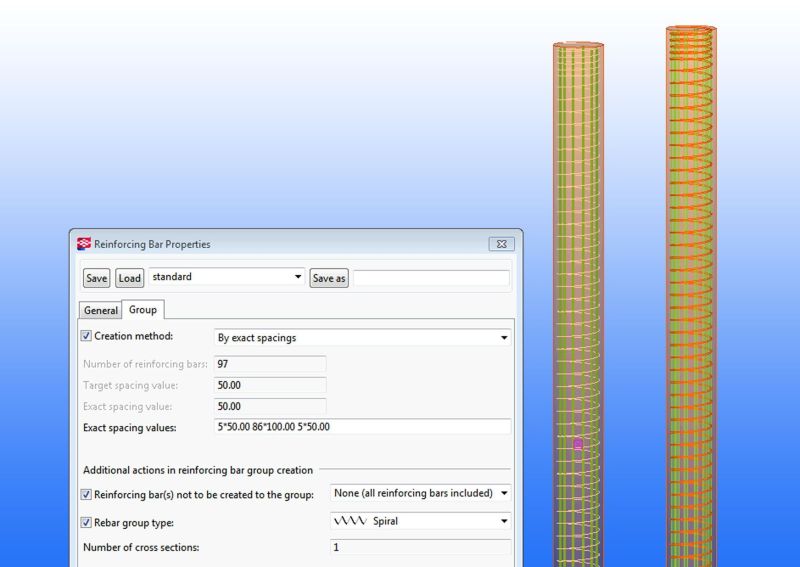Click the Target spacing value field

point(270,385)
